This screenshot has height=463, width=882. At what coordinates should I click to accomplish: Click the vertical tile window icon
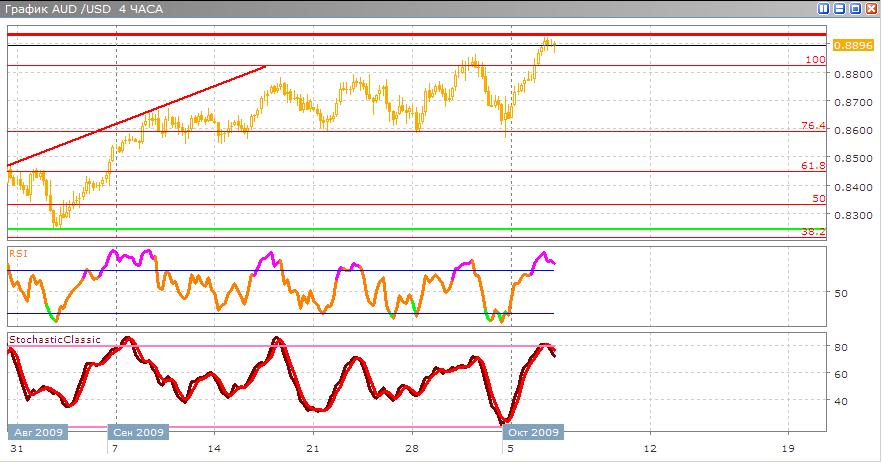click(x=823, y=8)
